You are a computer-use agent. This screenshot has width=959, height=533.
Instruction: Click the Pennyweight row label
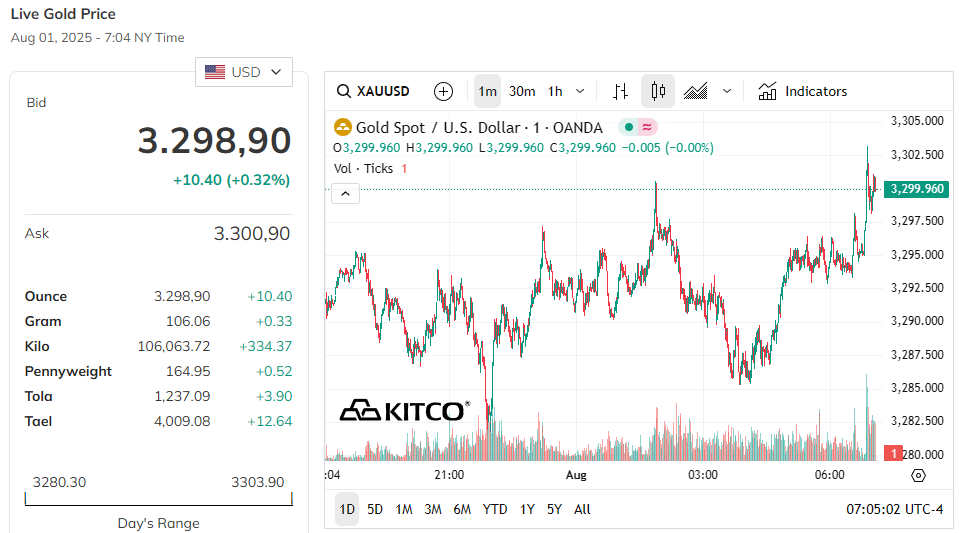click(68, 371)
